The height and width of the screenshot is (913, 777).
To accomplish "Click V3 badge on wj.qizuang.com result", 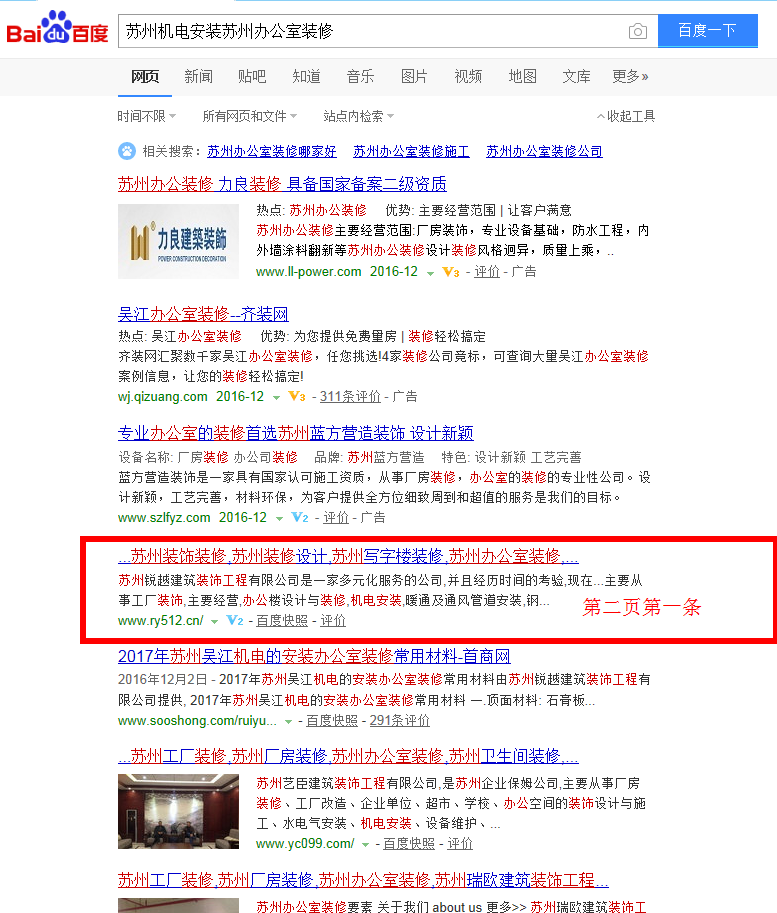I will [297, 397].
